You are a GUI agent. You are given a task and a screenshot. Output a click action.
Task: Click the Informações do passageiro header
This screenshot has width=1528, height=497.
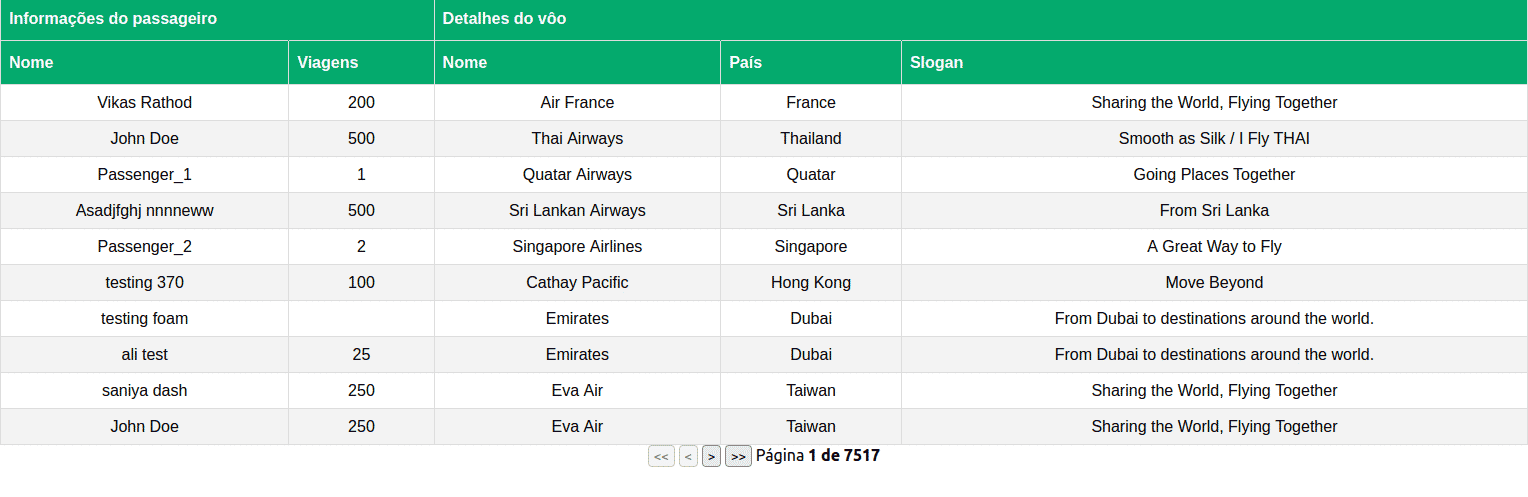point(113,19)
